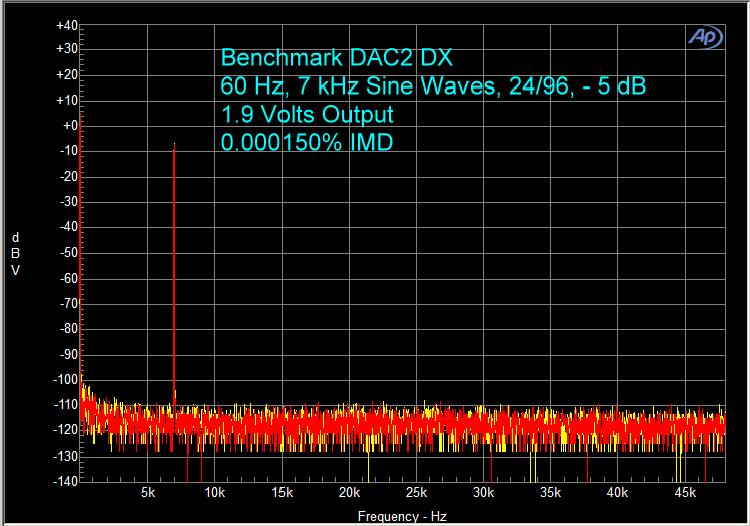The image size is (750, 526).
Task: Click the '30k' frequency axis label
Action: point(484,493)
